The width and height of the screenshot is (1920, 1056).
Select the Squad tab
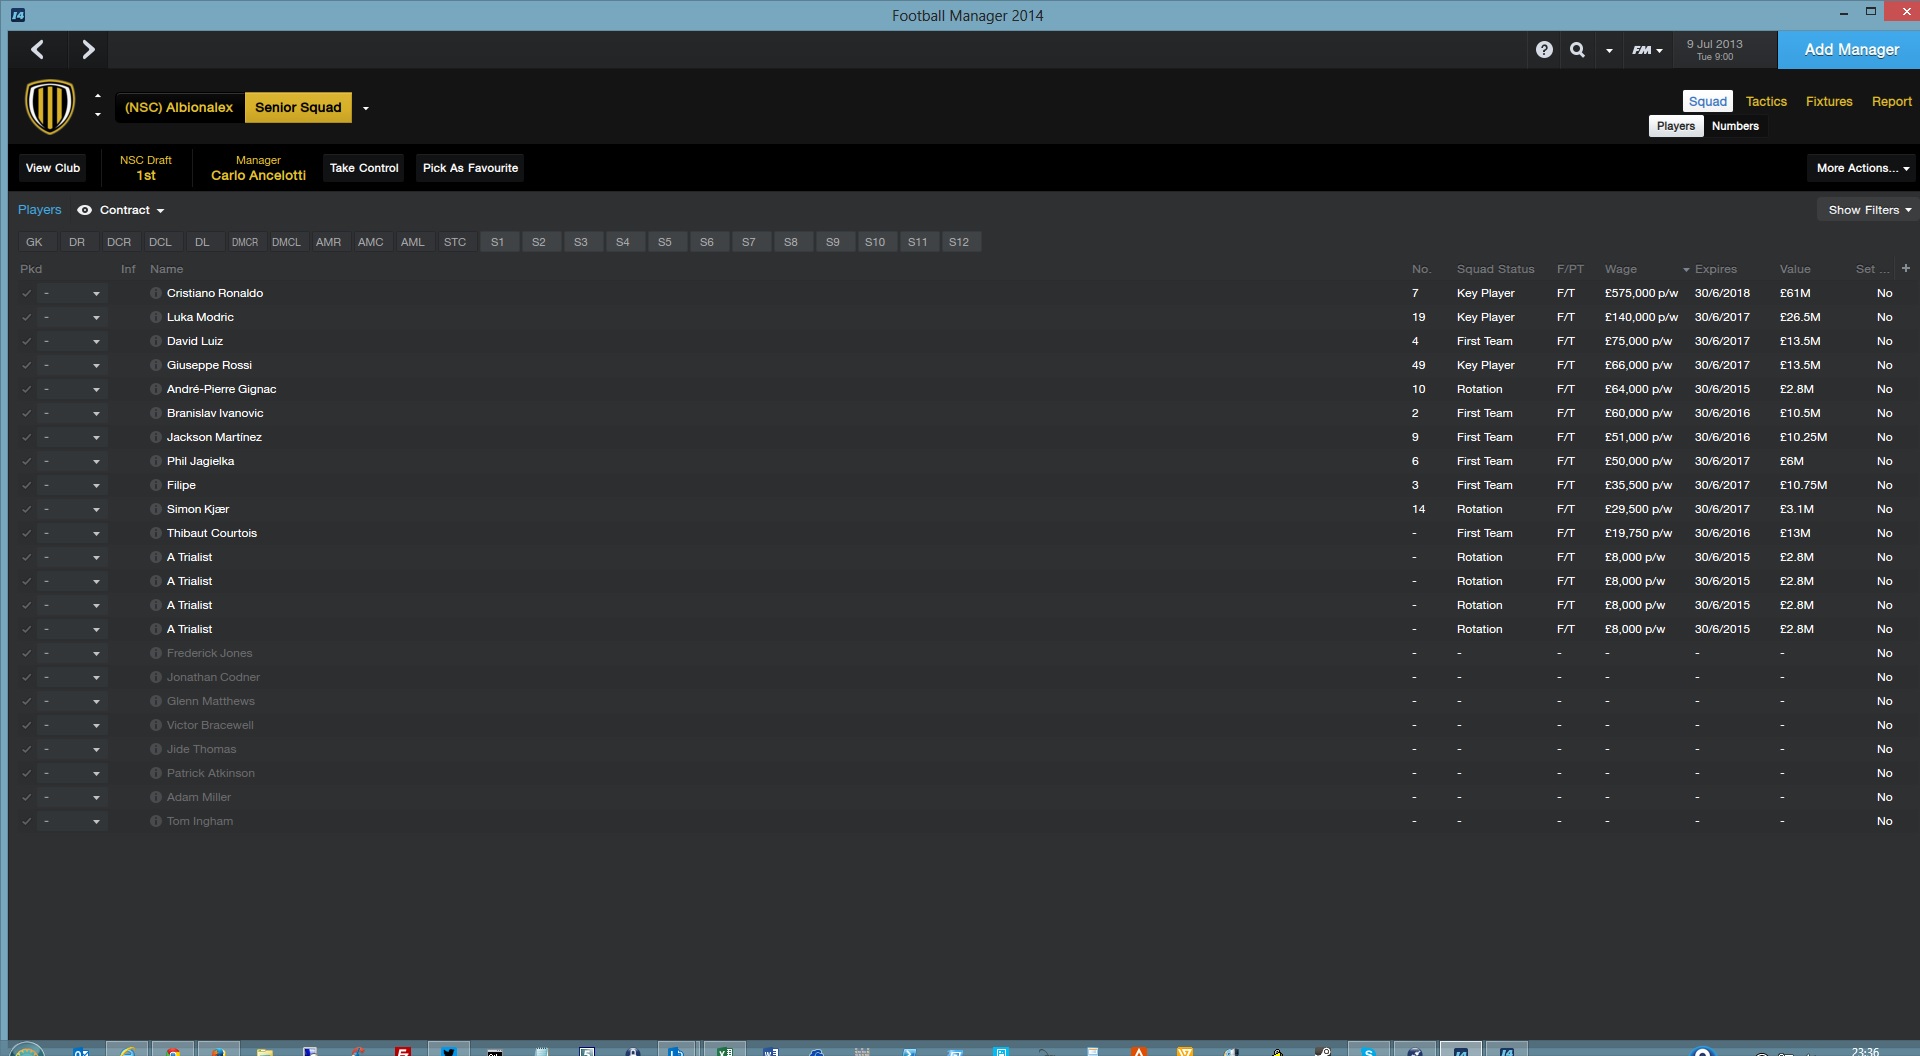click(1708, 101)
